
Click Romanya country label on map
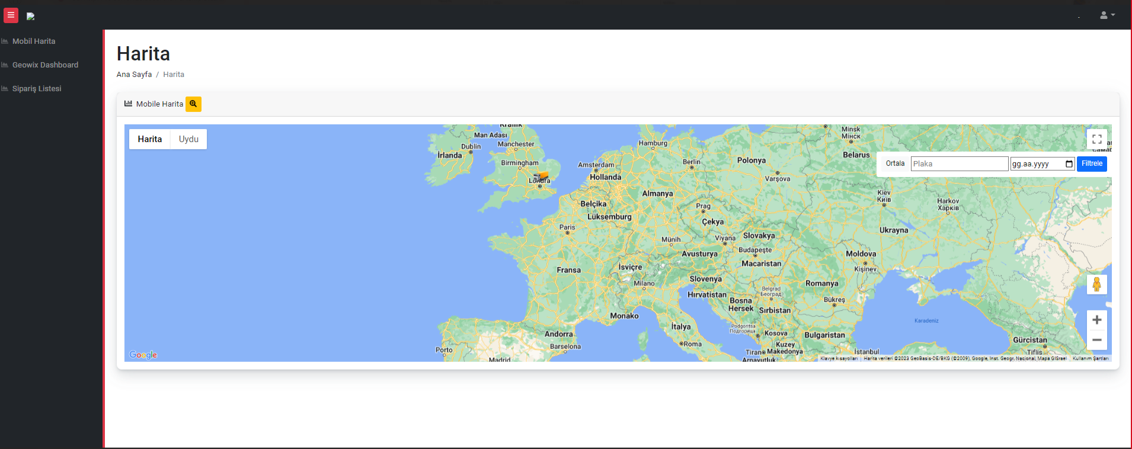click(822, 283)
